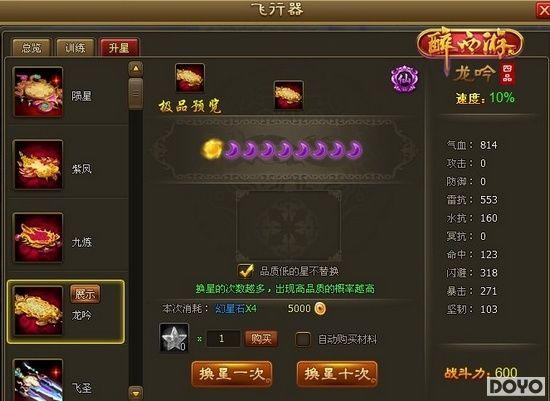Open the 极品预览 preview aircraft thumbnail

(x=190, y=78)
